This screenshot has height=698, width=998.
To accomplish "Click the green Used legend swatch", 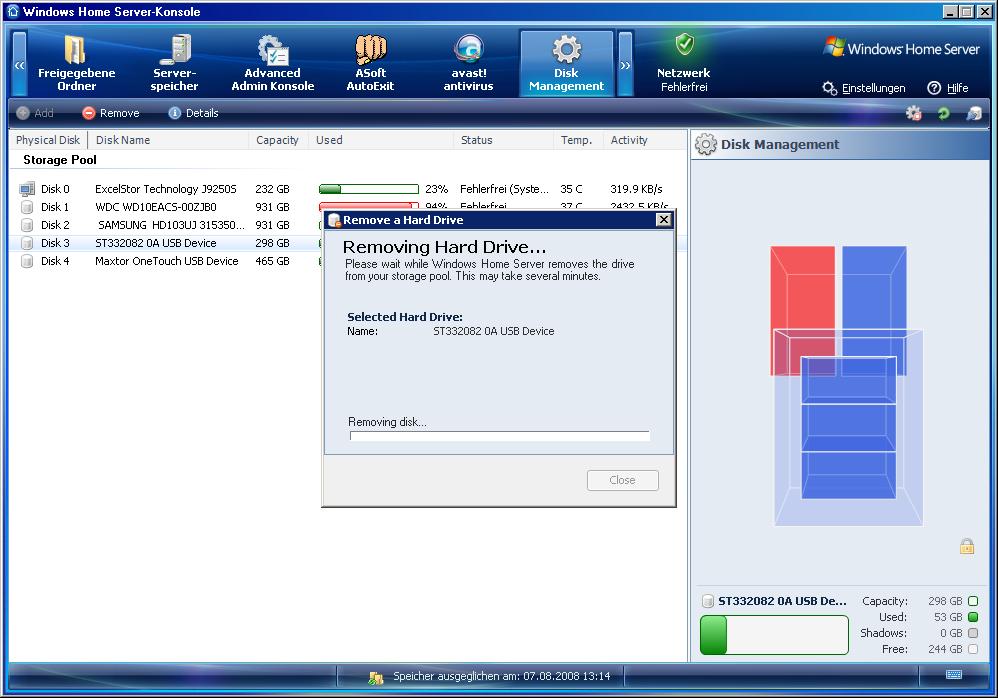I will coord(973,617).
